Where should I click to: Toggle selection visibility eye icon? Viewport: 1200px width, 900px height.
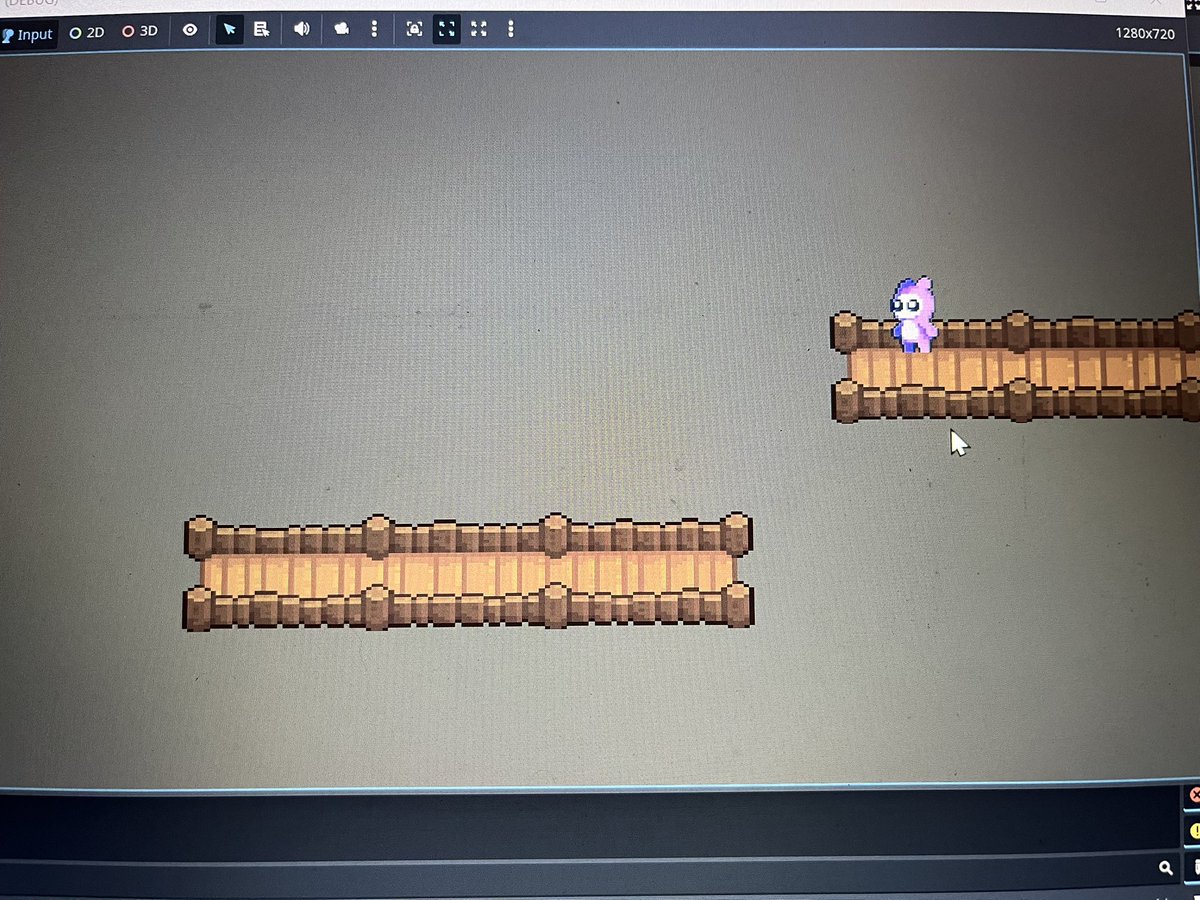pos(190,30)
